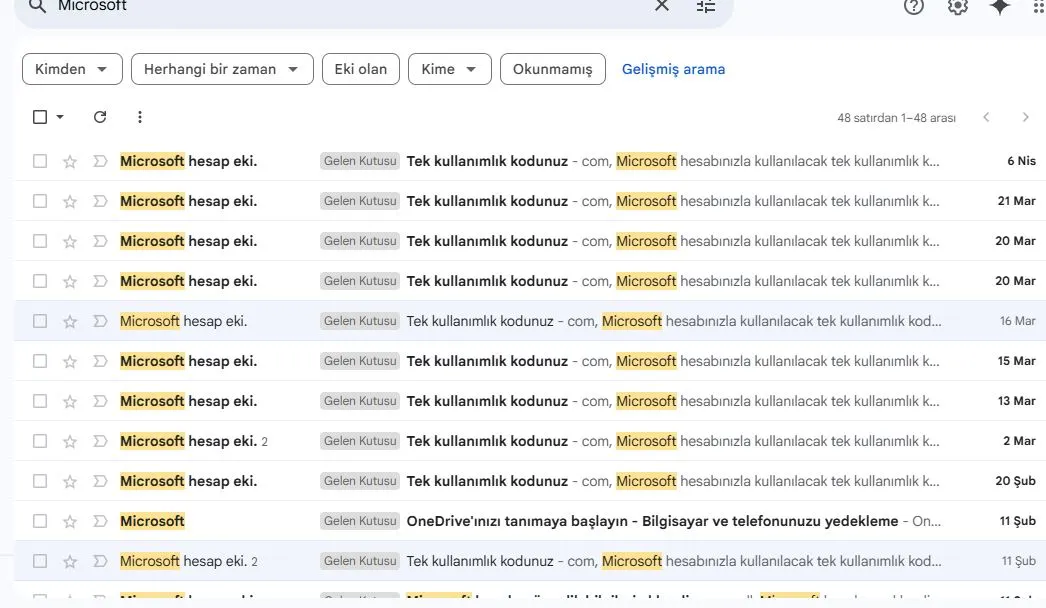Go to the older results page arrow
This screenshot has height=608, width=1046.
(x=1025, y=117)
